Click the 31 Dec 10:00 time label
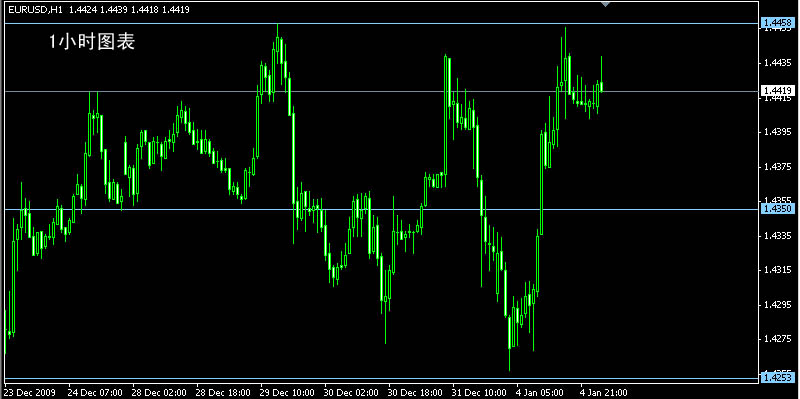Screen dimensions: 800x399 click(480, 393)
